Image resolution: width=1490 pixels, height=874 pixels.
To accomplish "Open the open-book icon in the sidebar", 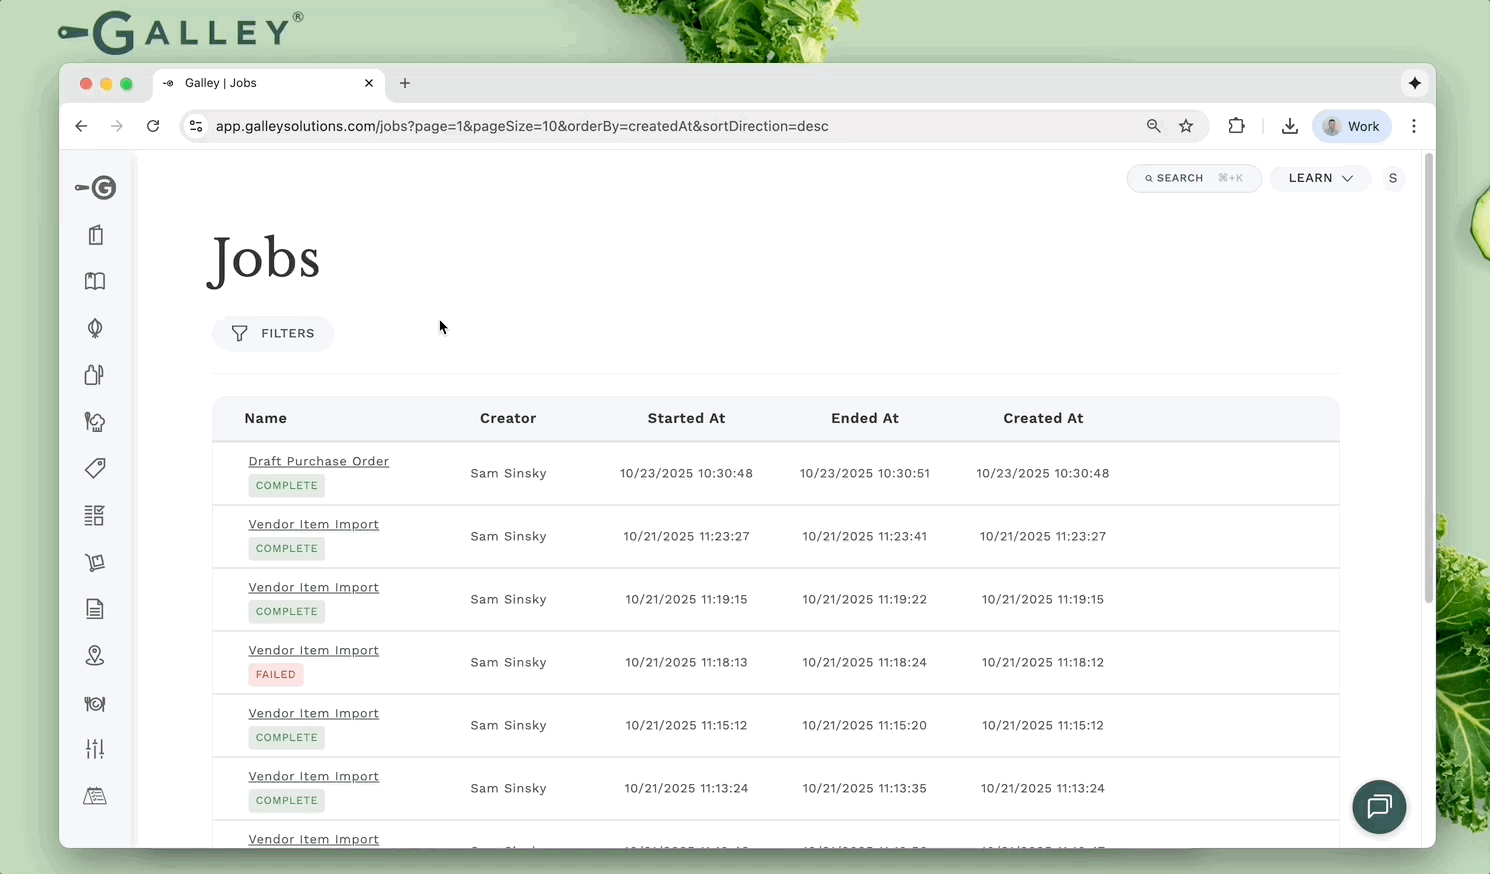I will point(95,282).
